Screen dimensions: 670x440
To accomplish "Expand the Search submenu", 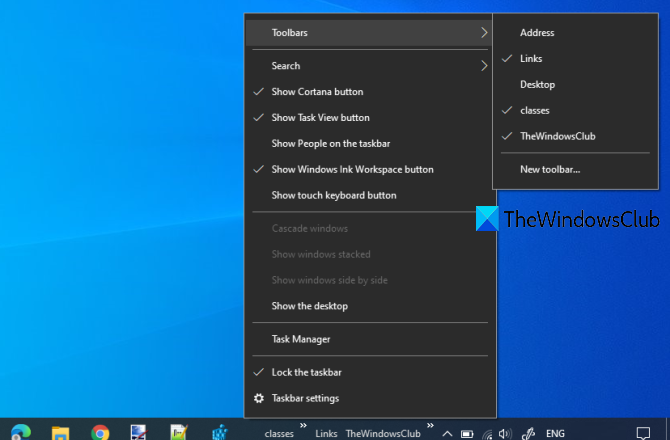I will [370, 66].
